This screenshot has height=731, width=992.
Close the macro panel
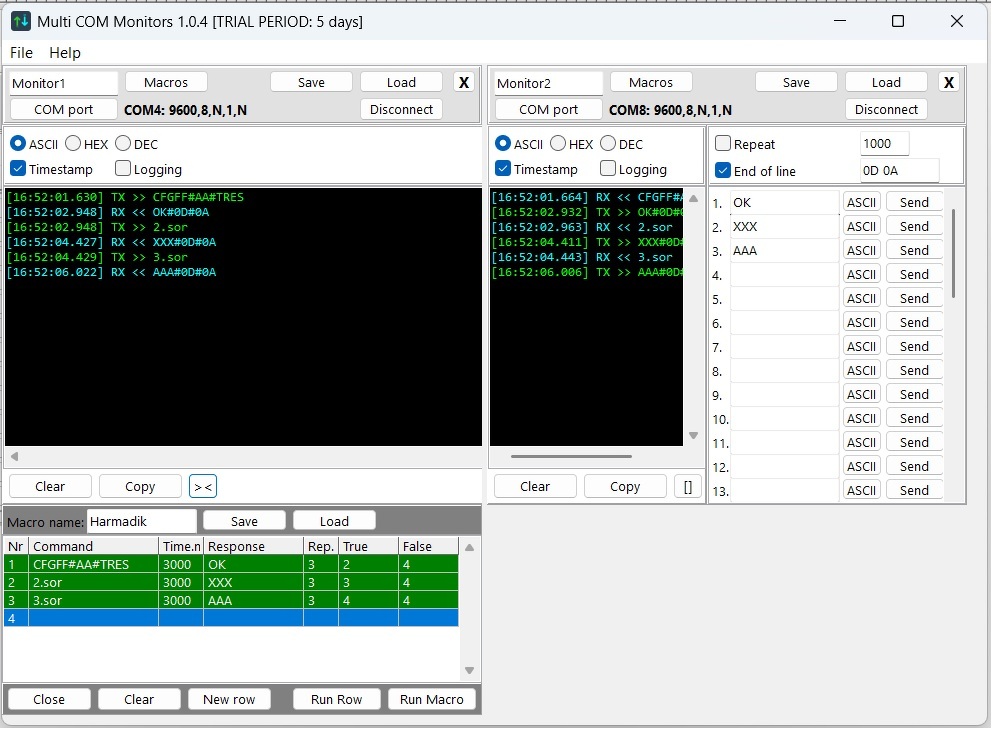49,699
